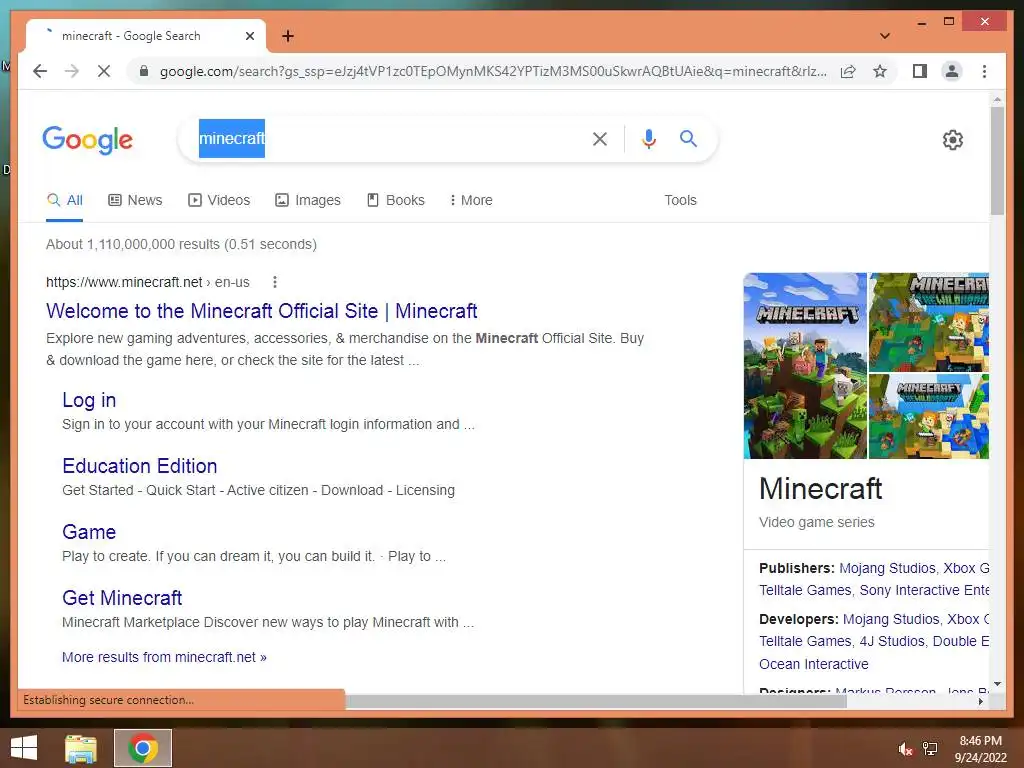The width and height of the screenshot is (1024, 768).
Task: Click the Mojang Studios publisher link
Action: point(888,568)
